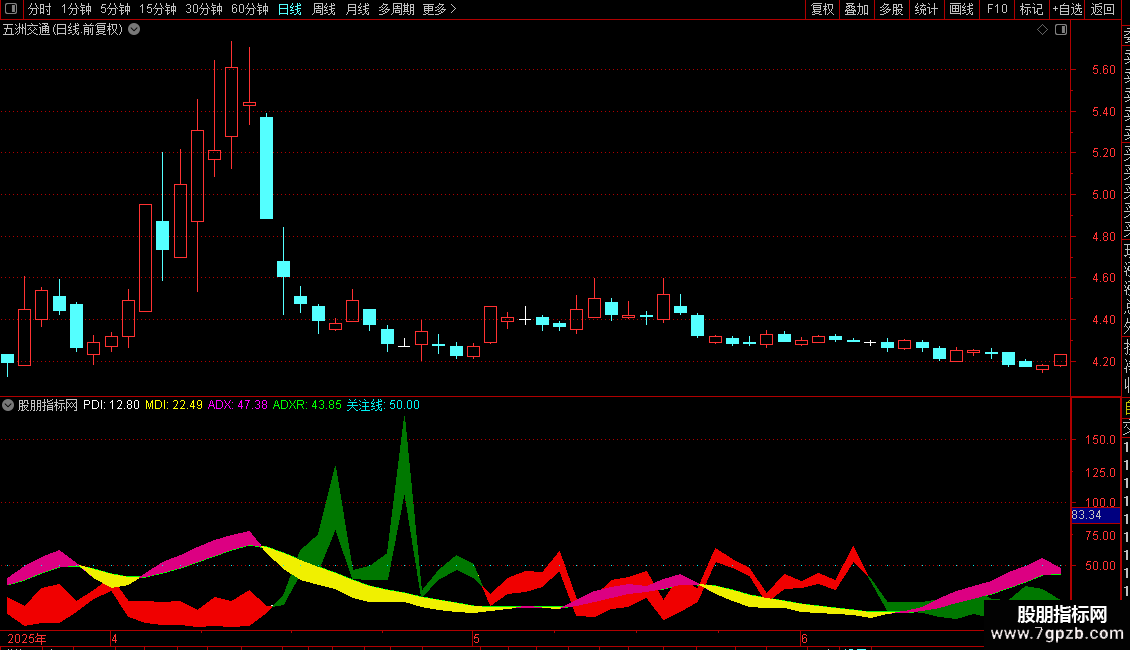Click the 2025年 date axis label
Screen dimensions: 1130x650
point(27,638)
